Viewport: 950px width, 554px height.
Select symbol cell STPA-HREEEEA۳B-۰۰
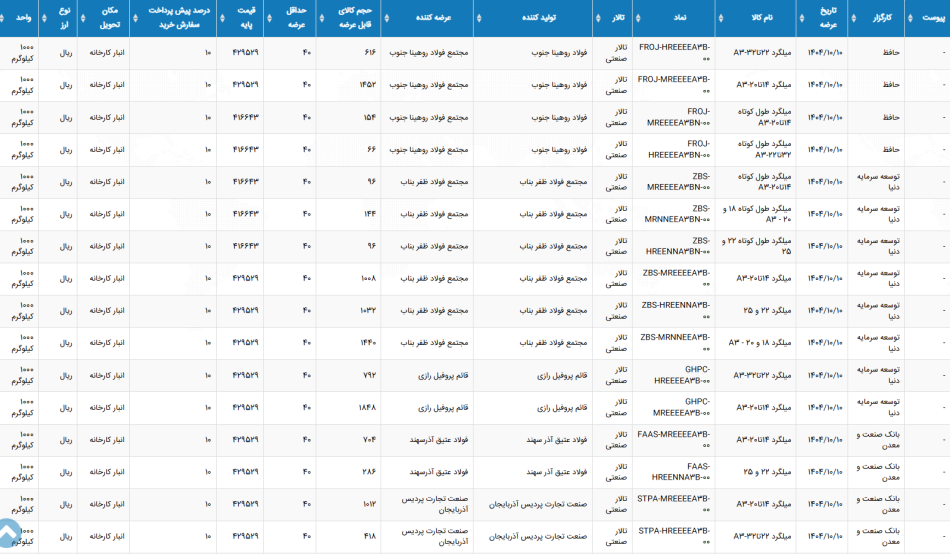[674, 536]
